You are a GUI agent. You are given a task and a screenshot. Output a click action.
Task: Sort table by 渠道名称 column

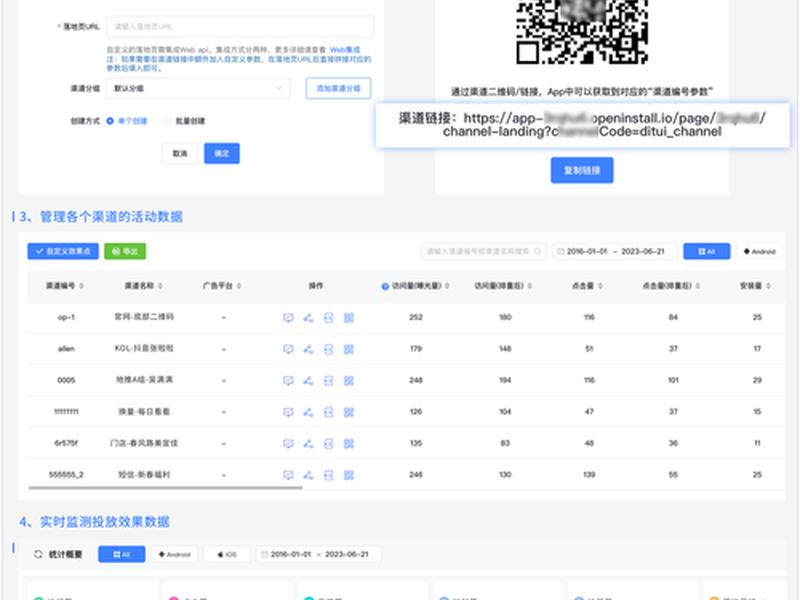160,286
